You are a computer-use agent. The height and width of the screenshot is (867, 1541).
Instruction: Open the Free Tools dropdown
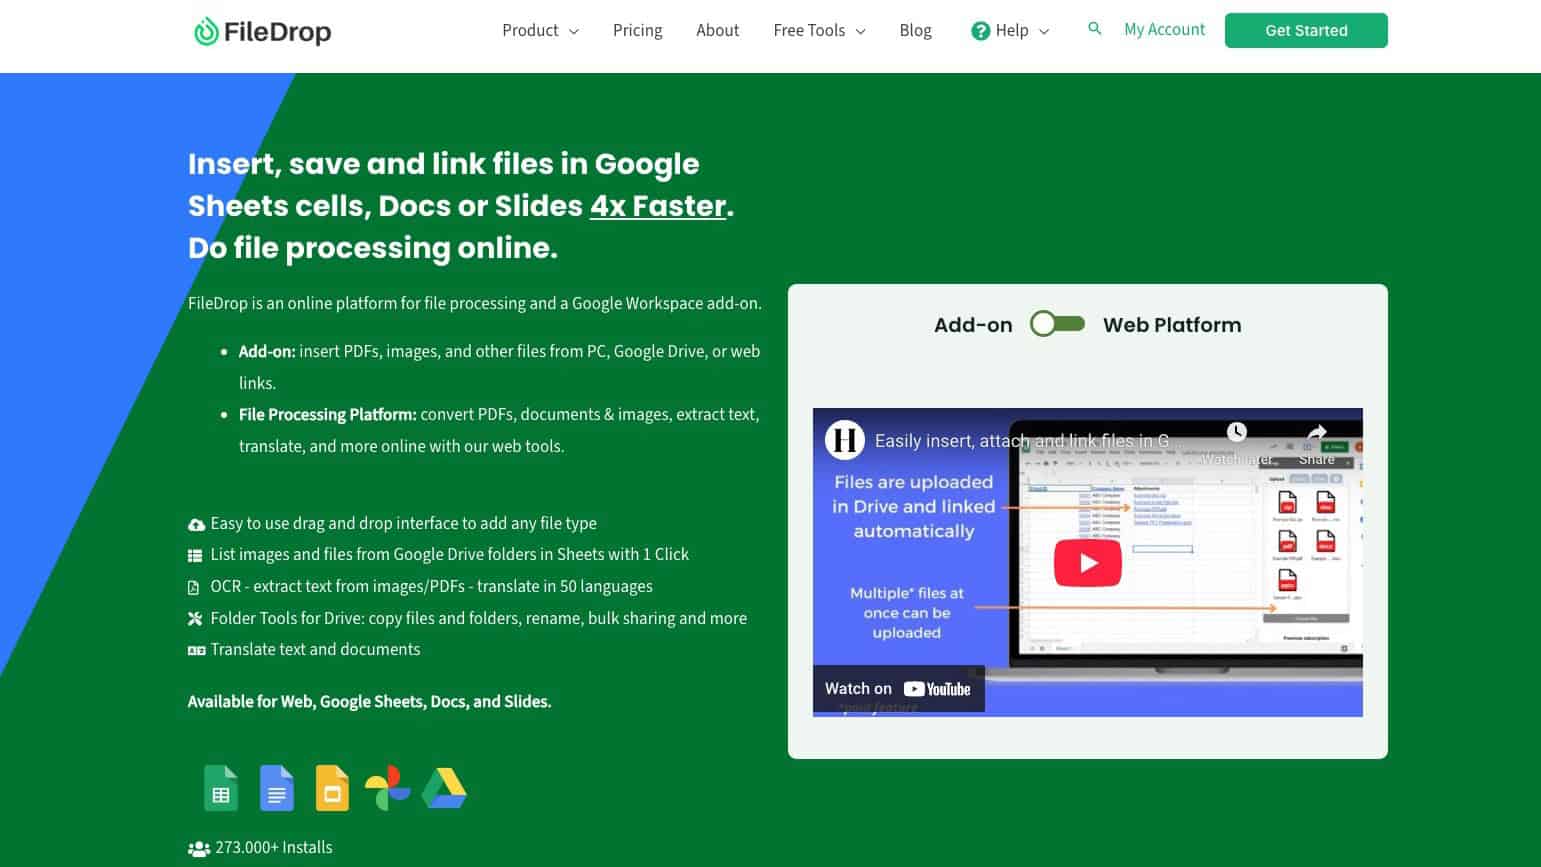[818, 30]
